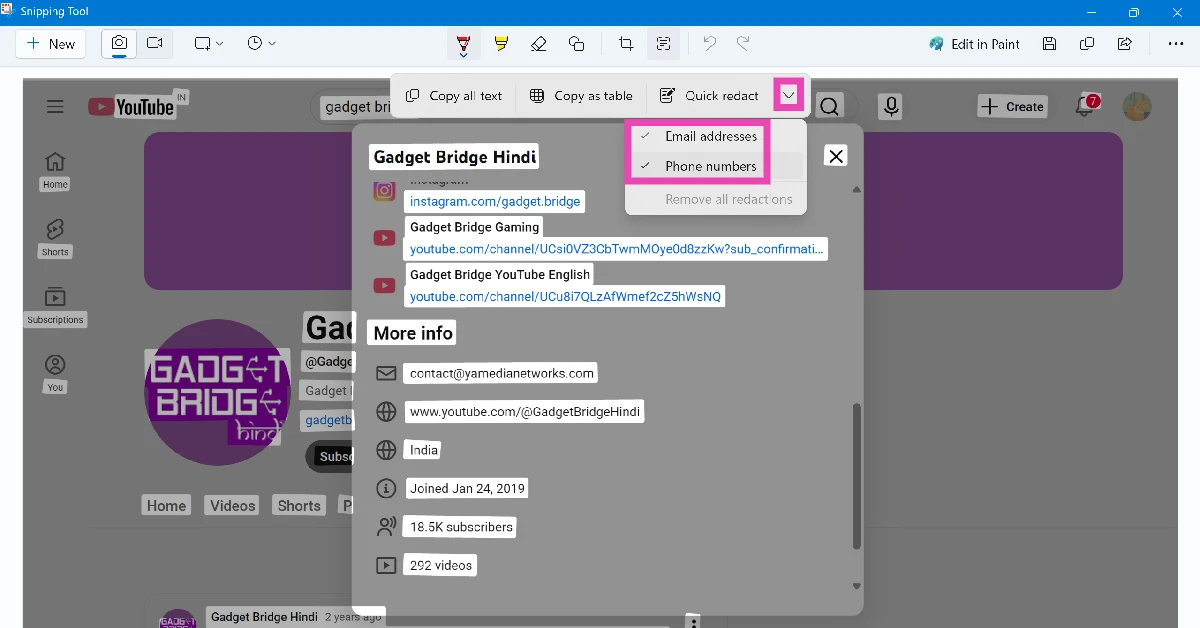
Task: Select the highlighter tool
Action: click(x=501, y=44)
